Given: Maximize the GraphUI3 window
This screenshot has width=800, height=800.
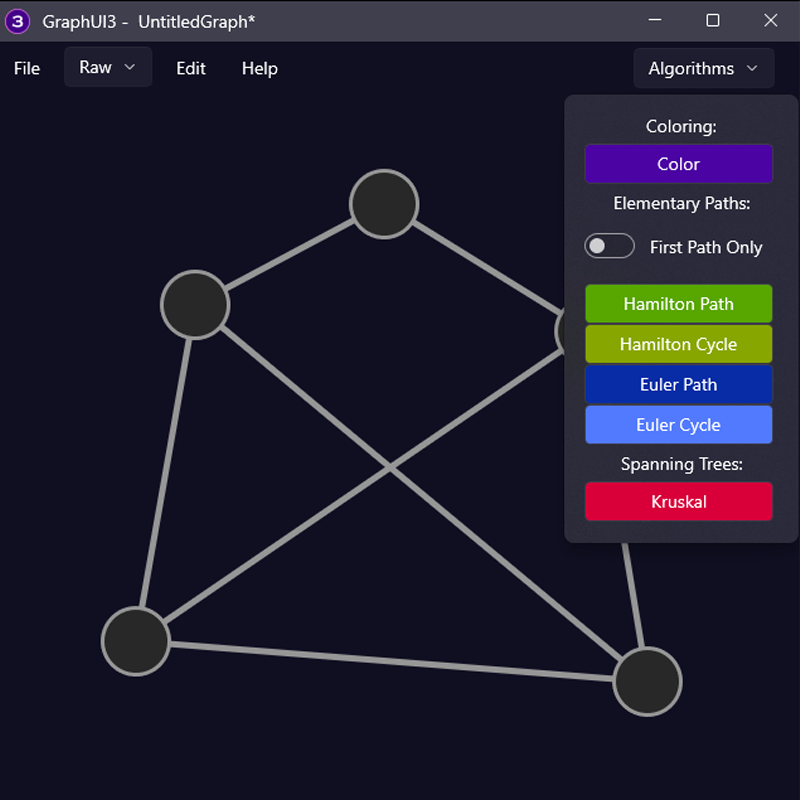Looking at the screenshot, I should (713, 20).
